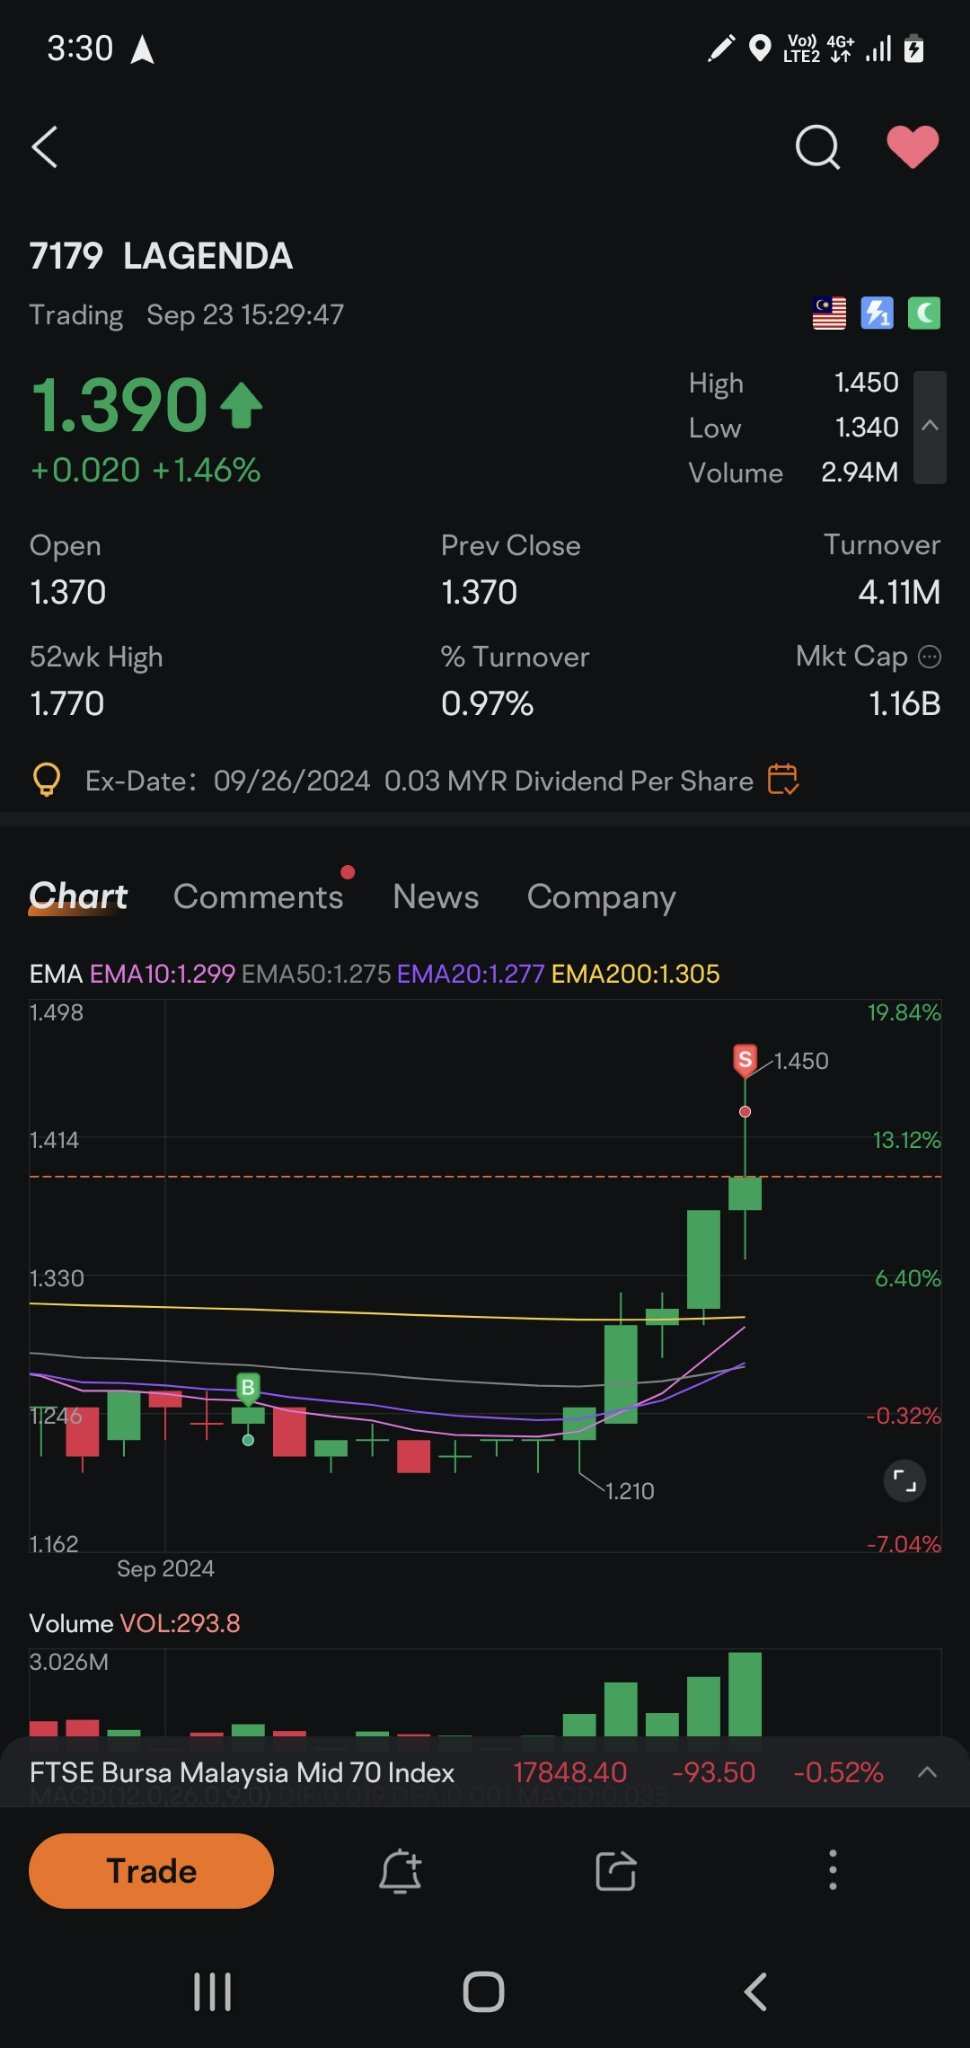Expand chart to fullscreen icon
This screenshot has height=2048, width=970.
(905, 1481)
